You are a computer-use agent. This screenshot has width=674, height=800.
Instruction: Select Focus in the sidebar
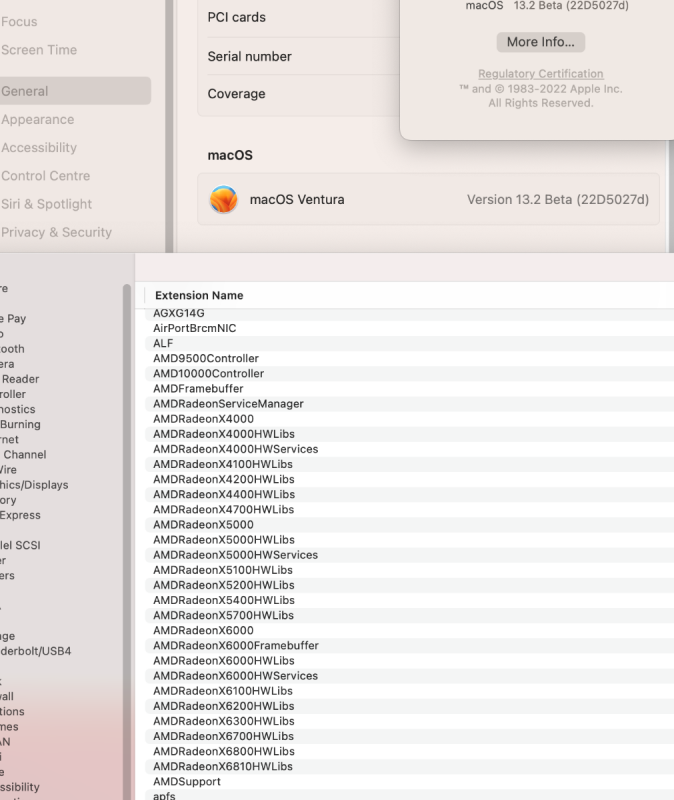click(19, 22)
